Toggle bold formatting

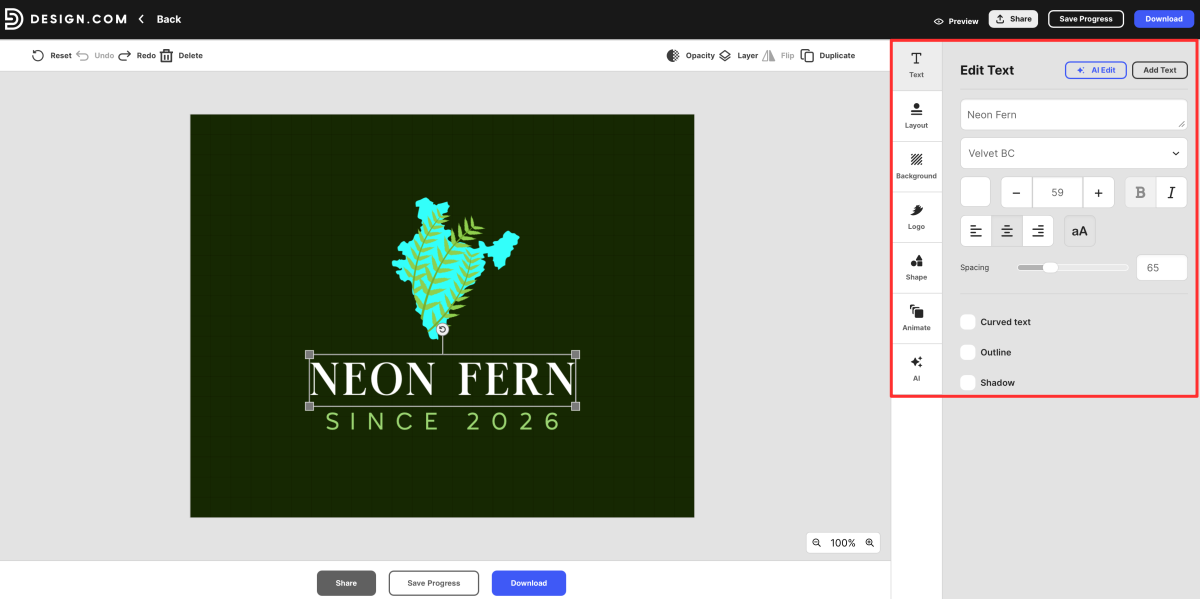coord(1141,192)
